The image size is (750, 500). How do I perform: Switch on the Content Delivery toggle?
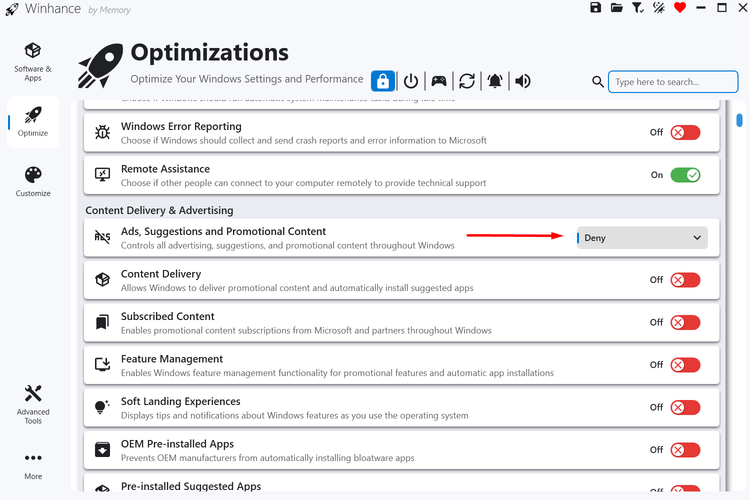coord(685,280)
